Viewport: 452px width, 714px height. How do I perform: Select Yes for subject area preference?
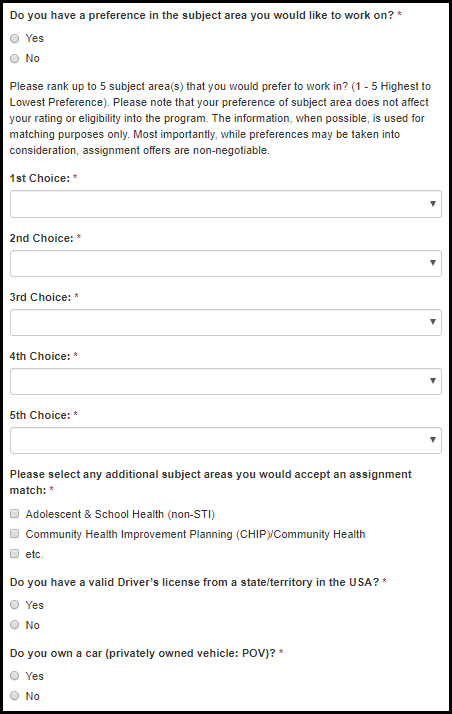point(15,39)
